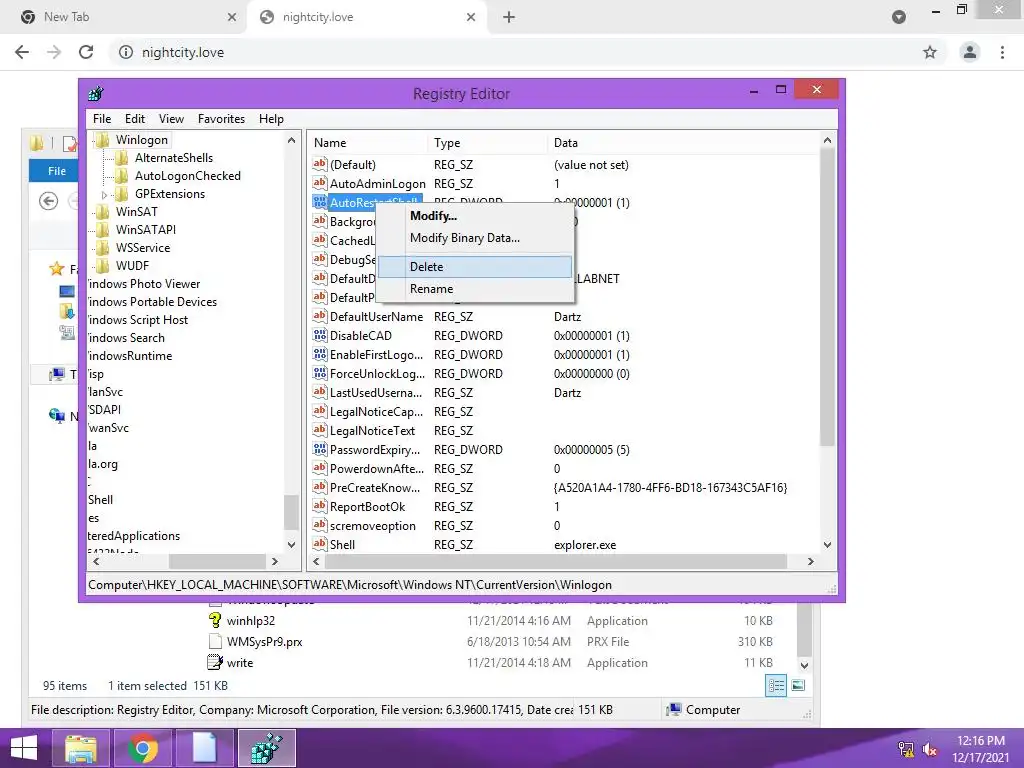Click the site information icon in address bar
This screenshot has width=1024, height=768.
click(x=126, y=52)
